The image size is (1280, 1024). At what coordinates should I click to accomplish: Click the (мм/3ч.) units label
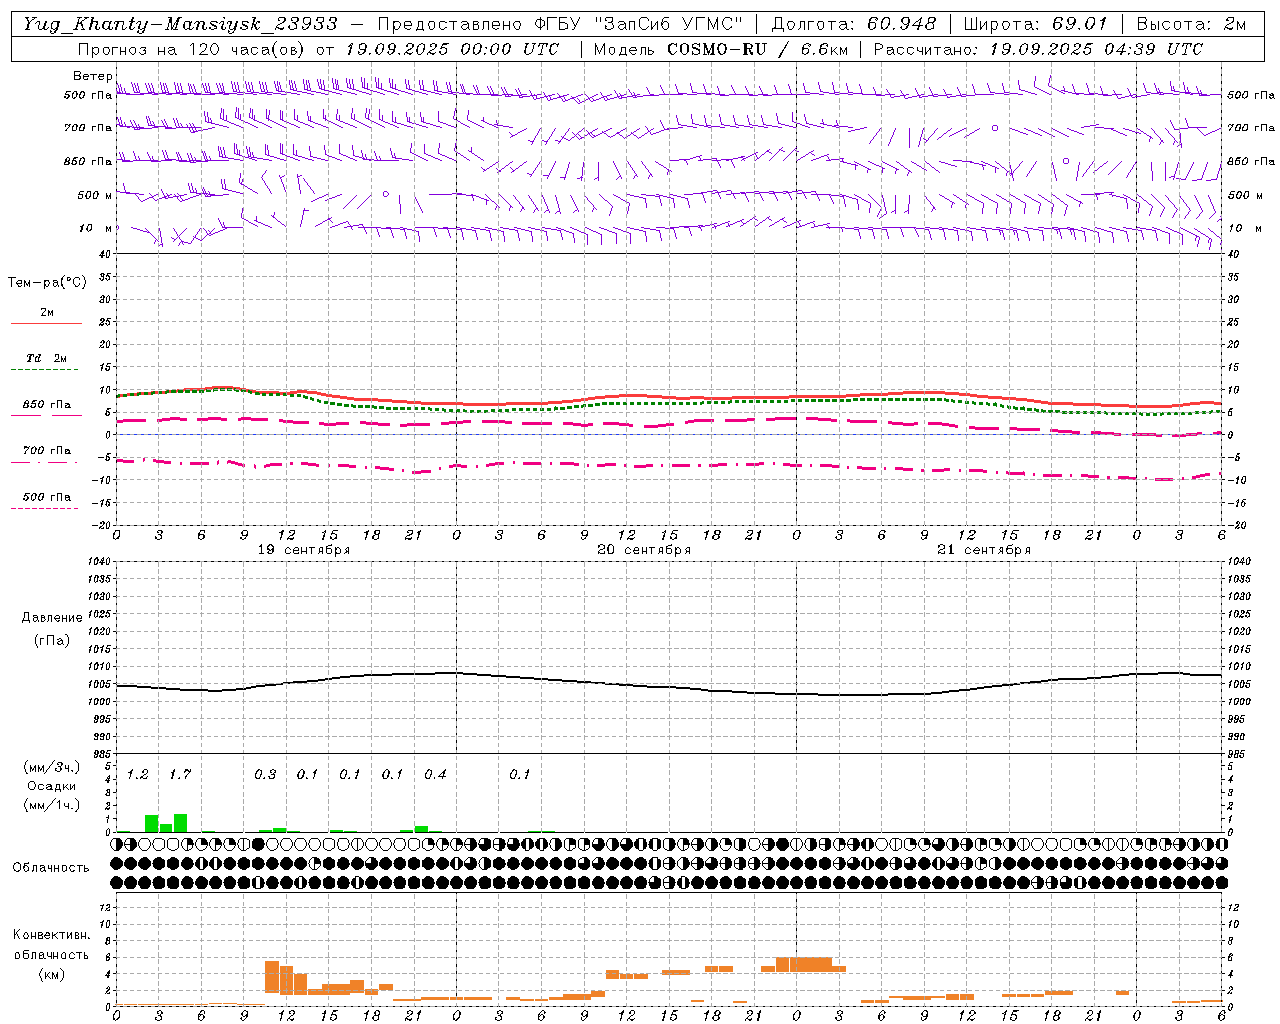coord(51,768)
